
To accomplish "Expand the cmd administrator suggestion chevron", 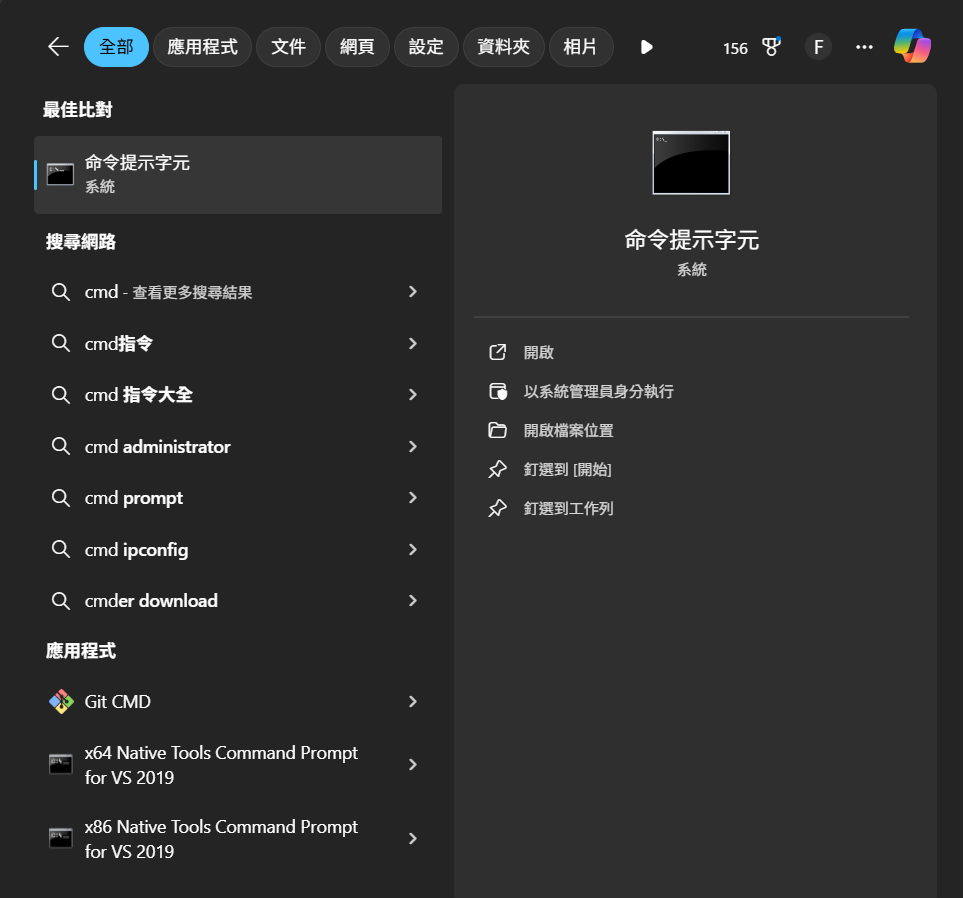I will click(413, 446).
